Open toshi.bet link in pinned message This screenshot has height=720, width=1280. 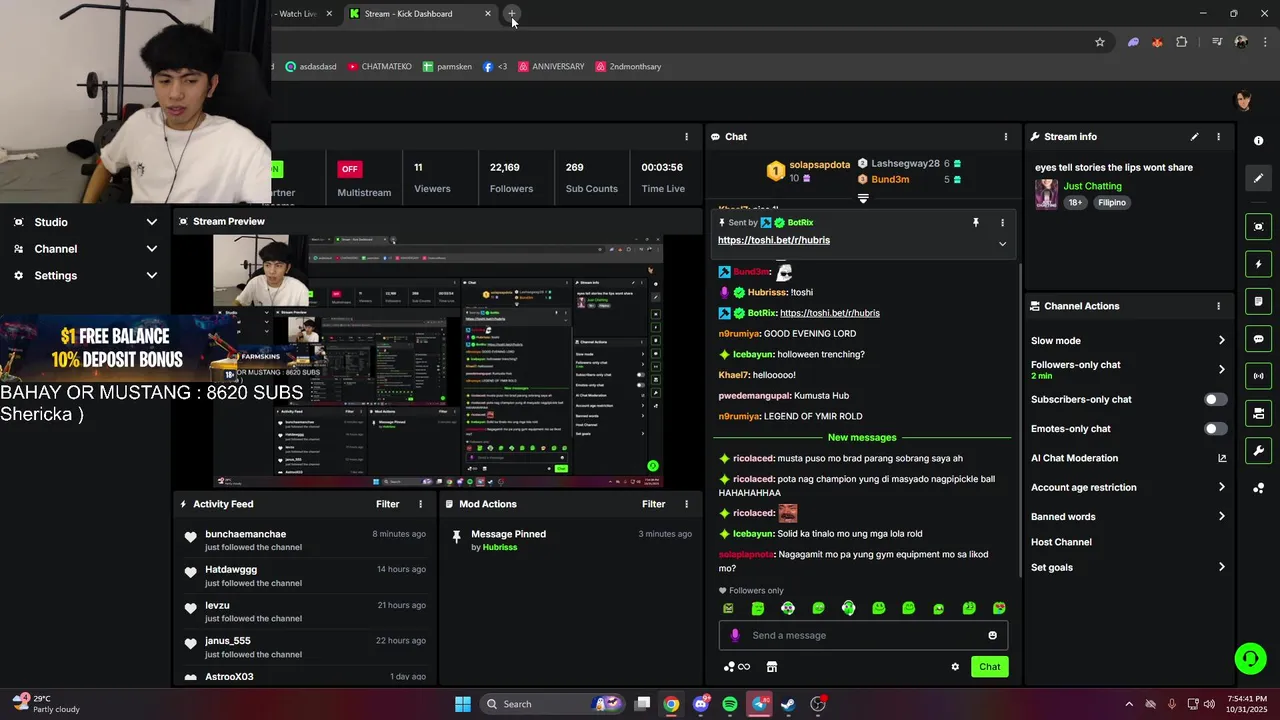tap(774, 240)
